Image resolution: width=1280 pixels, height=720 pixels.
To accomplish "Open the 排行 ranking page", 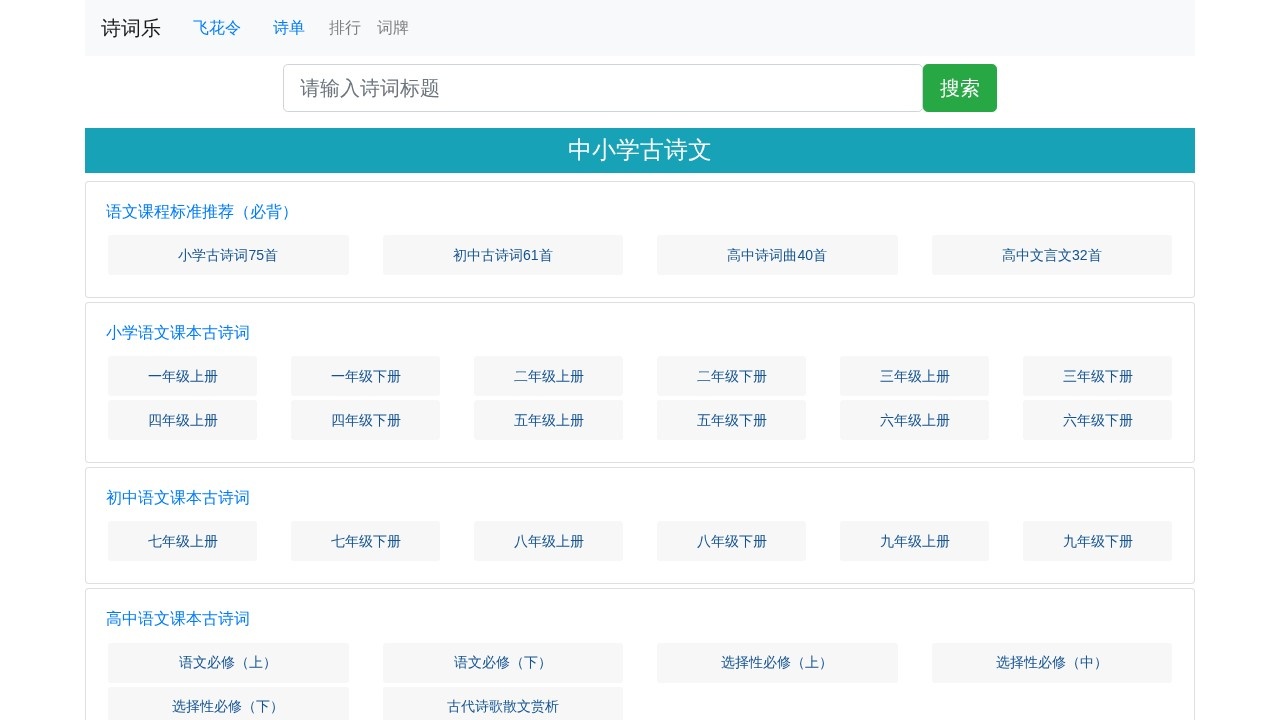I will 345,28.
